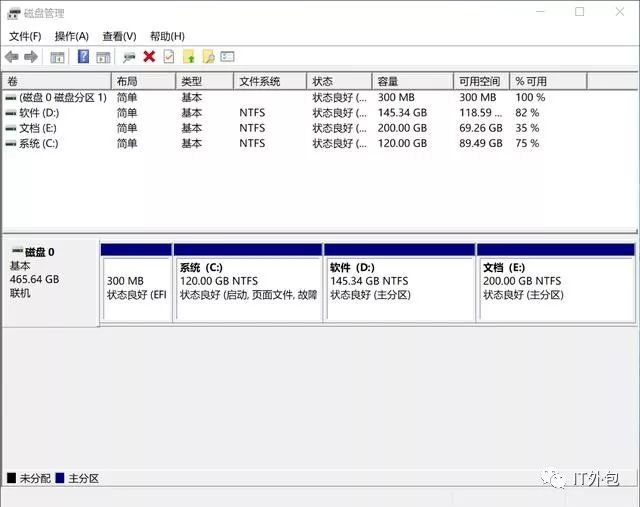Image resolution: width=640 pixels, height=507 pixels.
Task: Click drive icon beside 软件 (D:) in list
Action: pos(11,113)
